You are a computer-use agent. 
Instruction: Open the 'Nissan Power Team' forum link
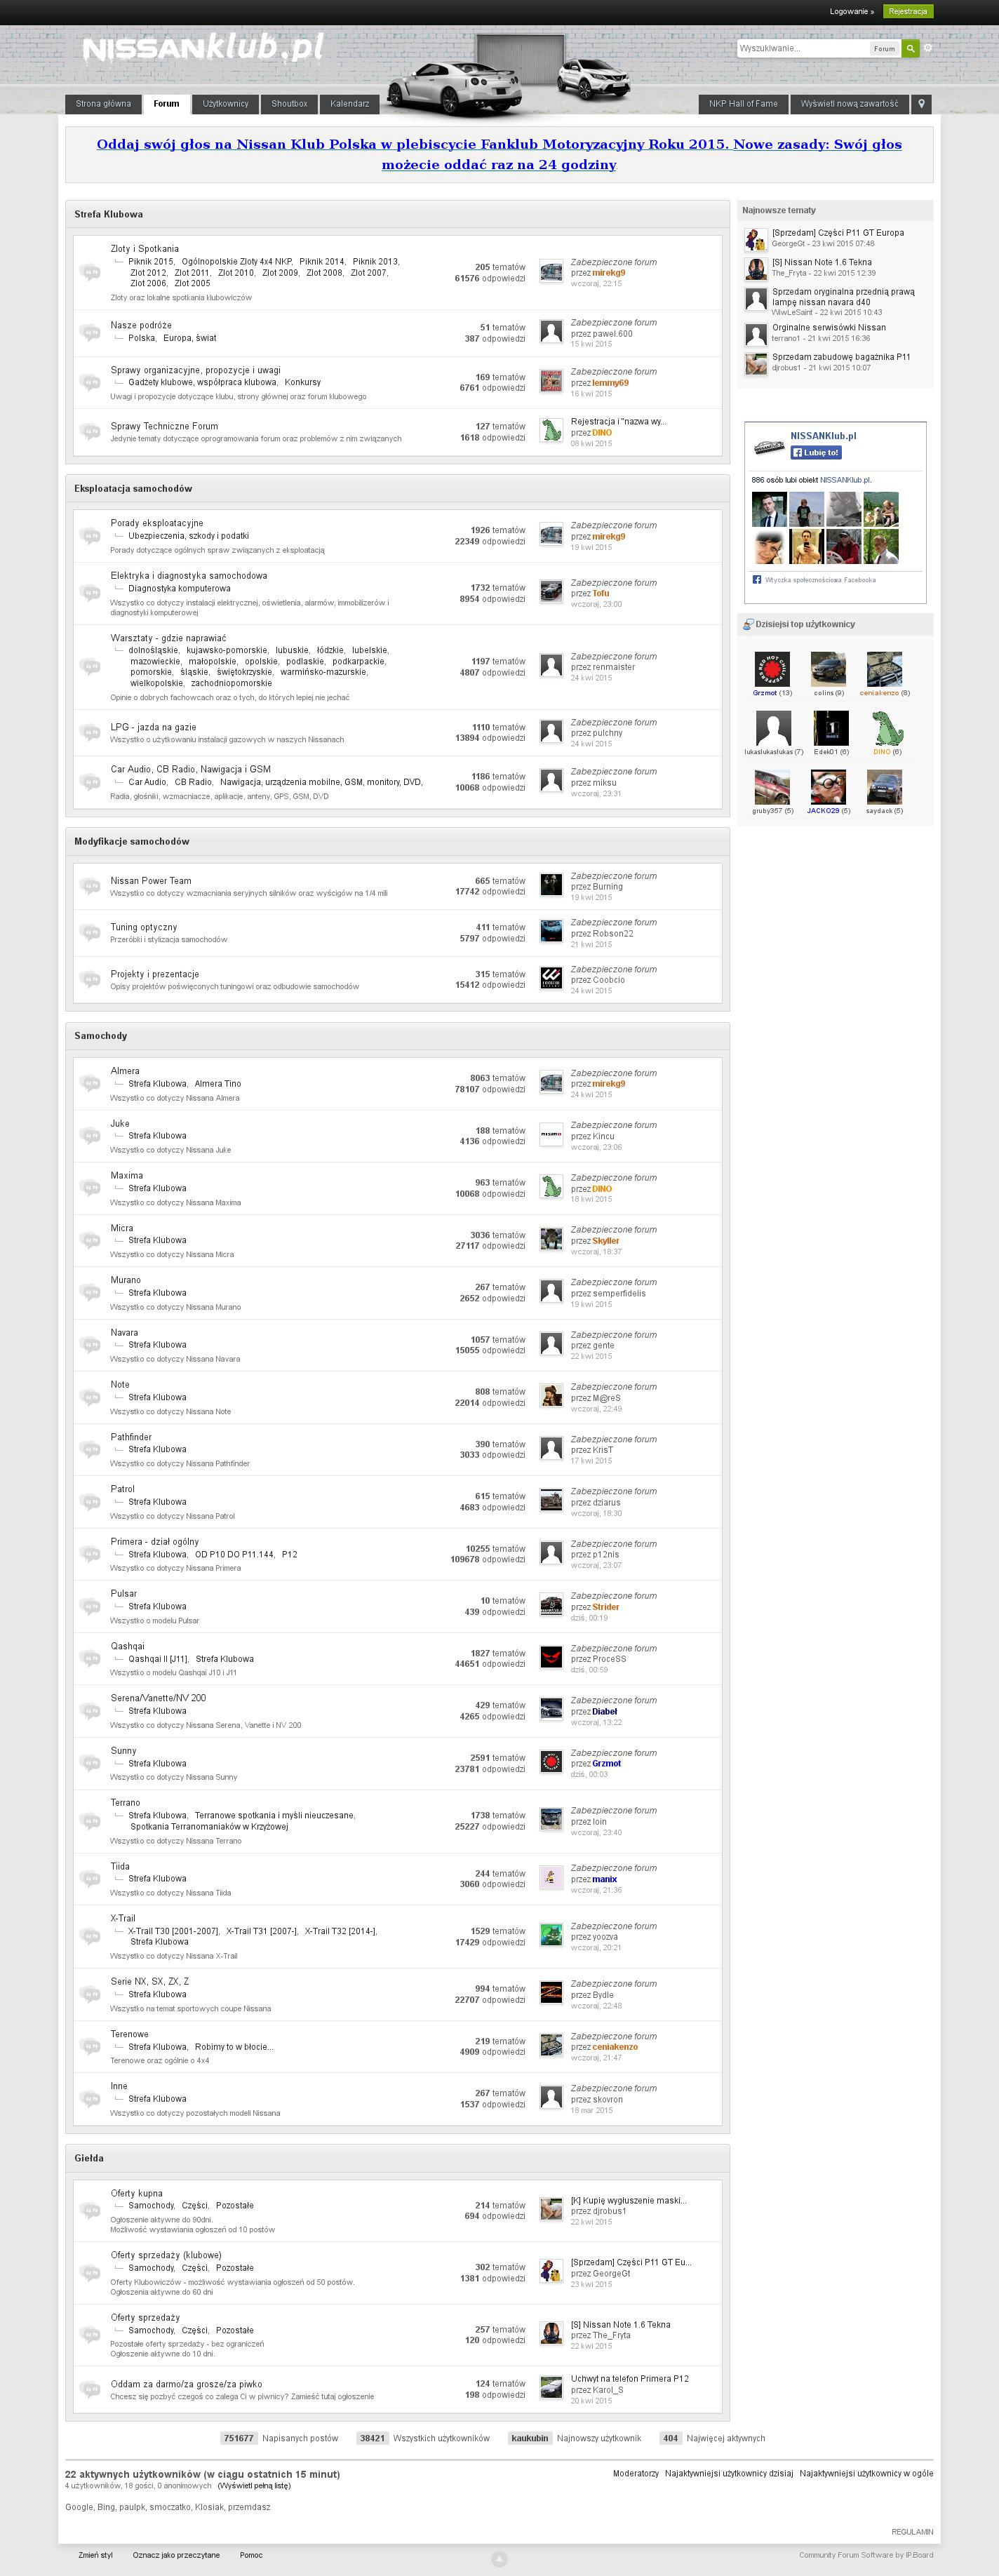(150, 881)
